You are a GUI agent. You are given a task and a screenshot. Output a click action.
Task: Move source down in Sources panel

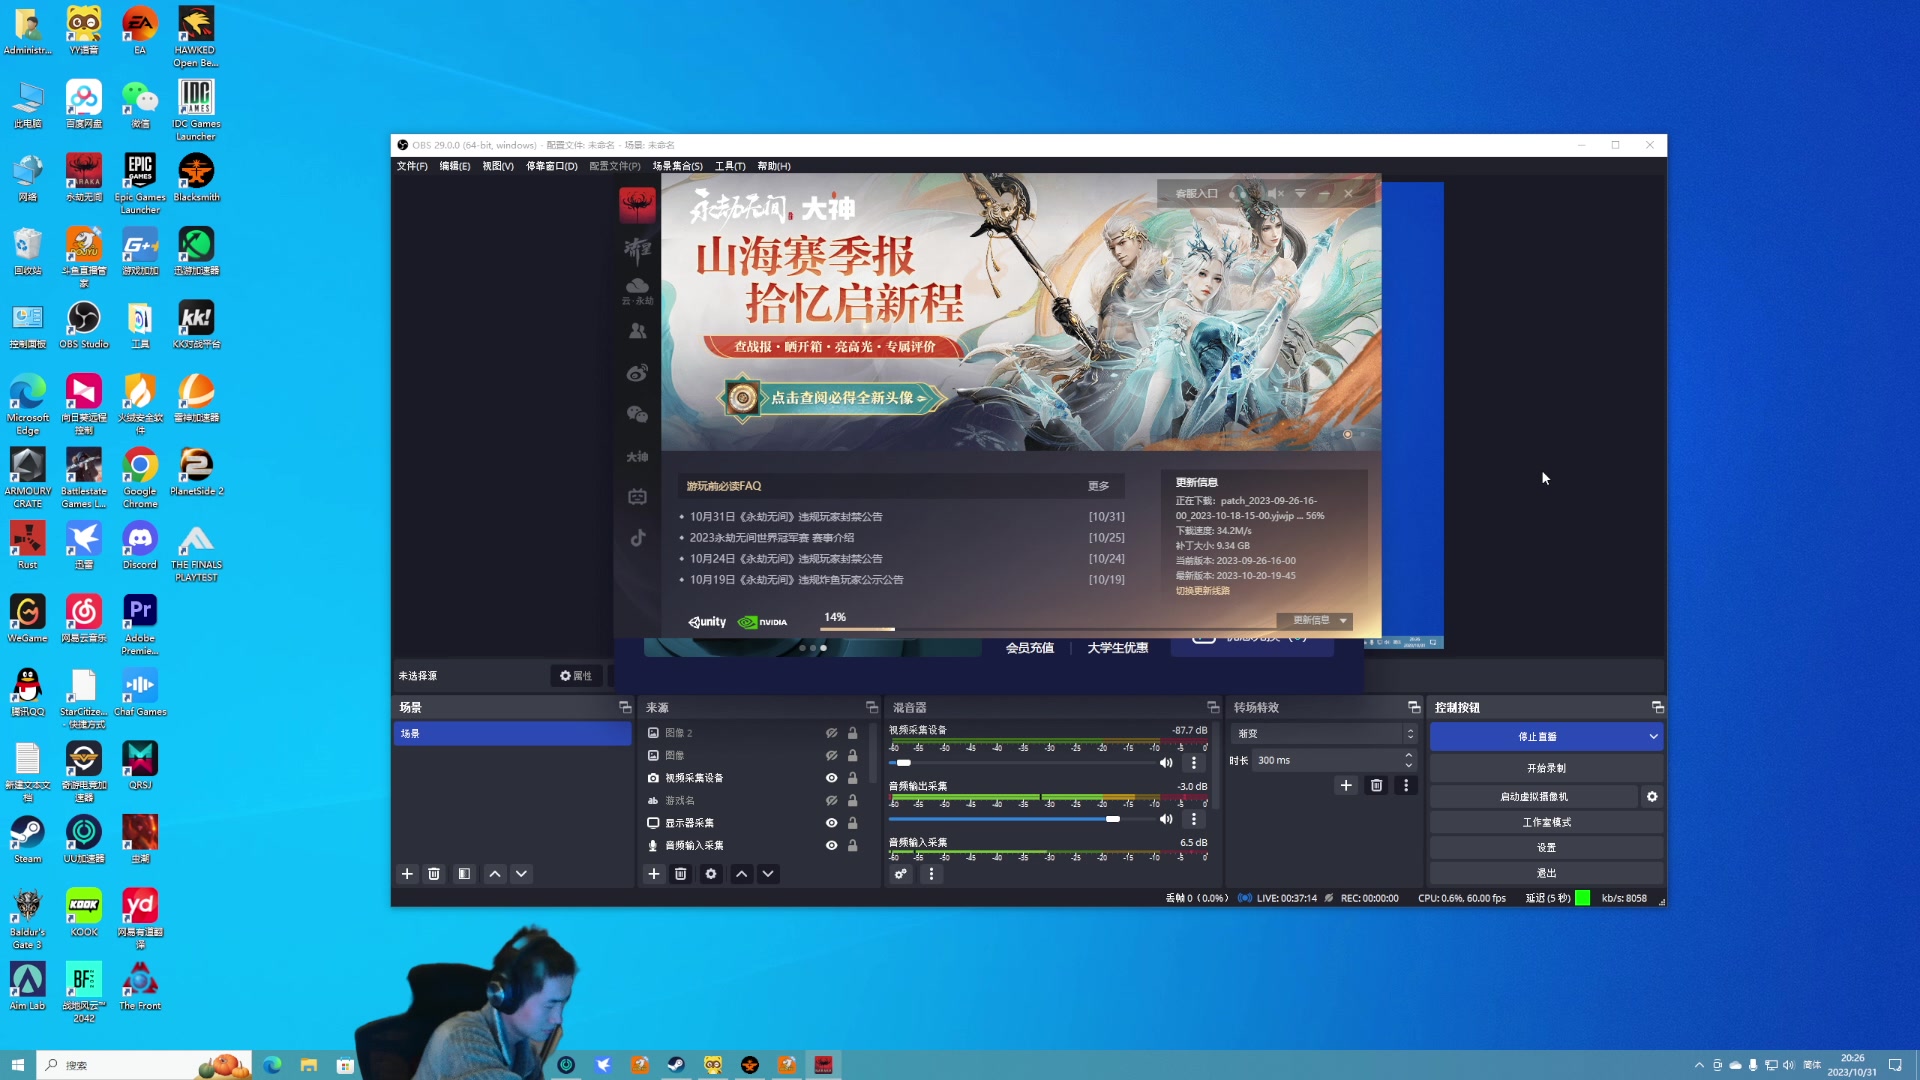click(x=768, y=874)
